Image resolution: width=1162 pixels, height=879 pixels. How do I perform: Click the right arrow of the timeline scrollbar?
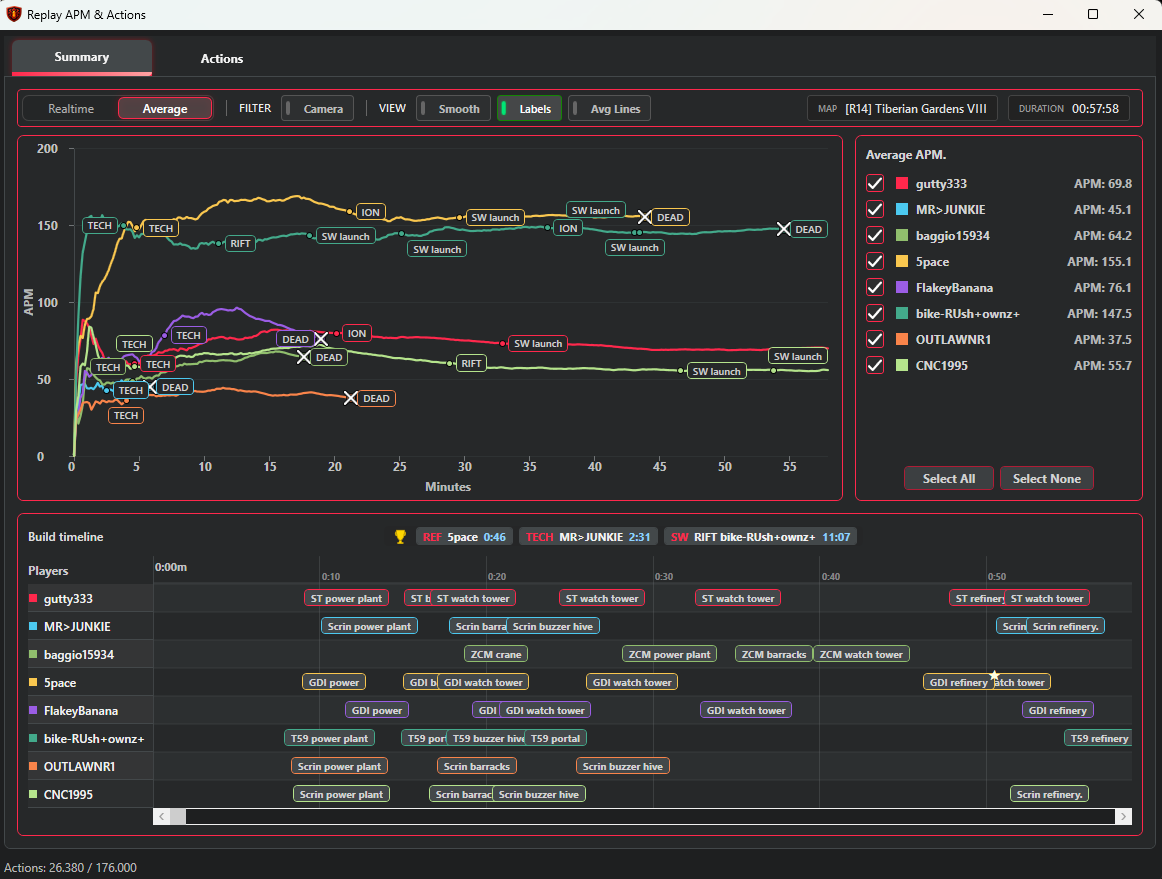tap(1123, 816)
